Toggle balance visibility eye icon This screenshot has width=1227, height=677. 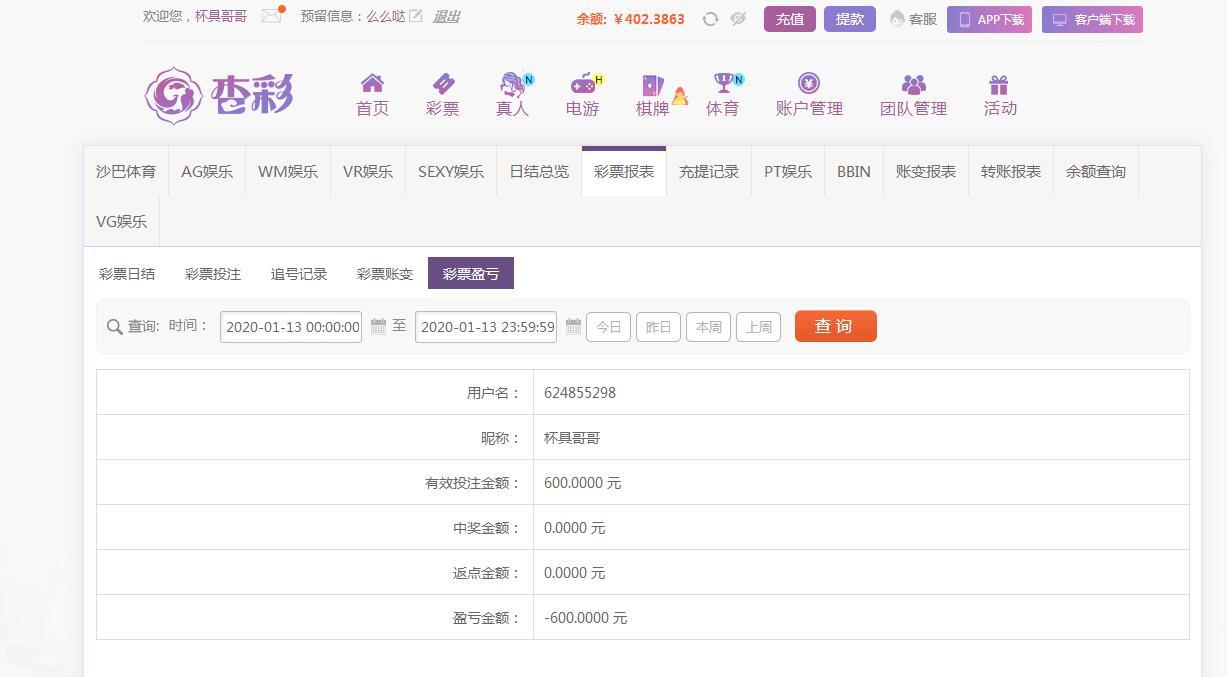(738, 19)
